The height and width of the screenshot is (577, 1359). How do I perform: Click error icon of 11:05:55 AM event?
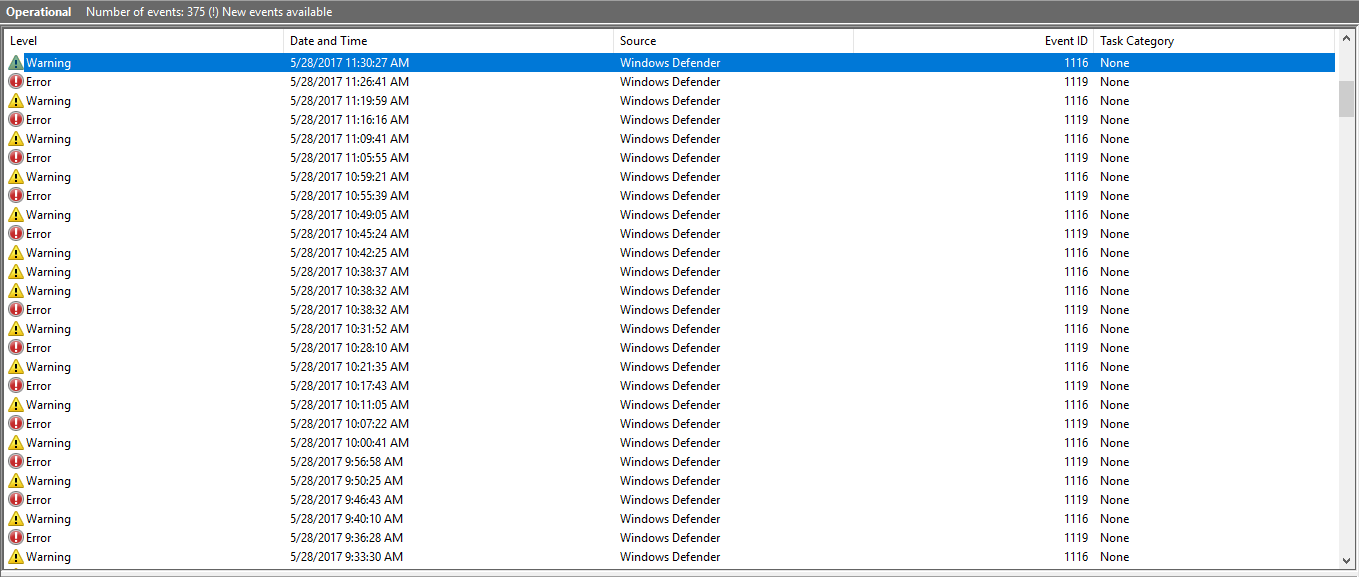tap(16, 158)
